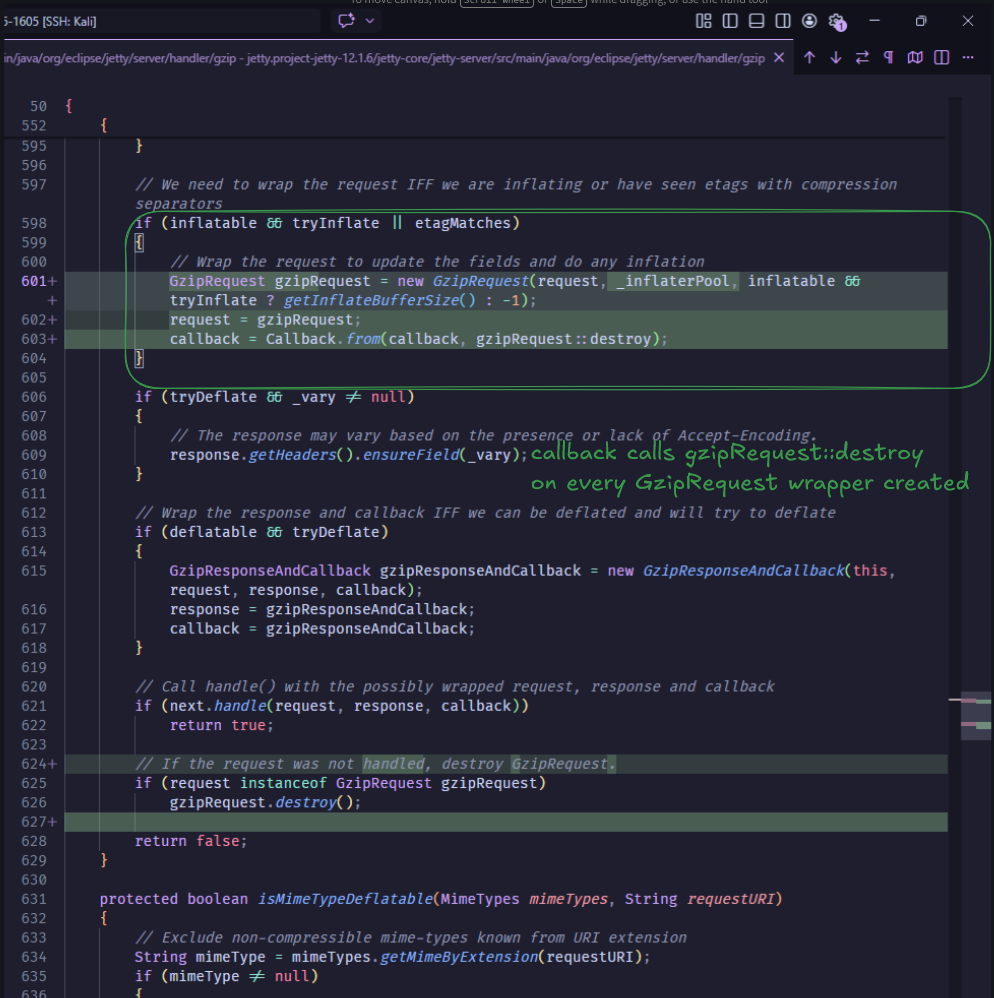Toggle the secondary side bar
Image resolution: width=994 pixels, height=998 pixels.
pyautogui.click(x=783, y=21)
